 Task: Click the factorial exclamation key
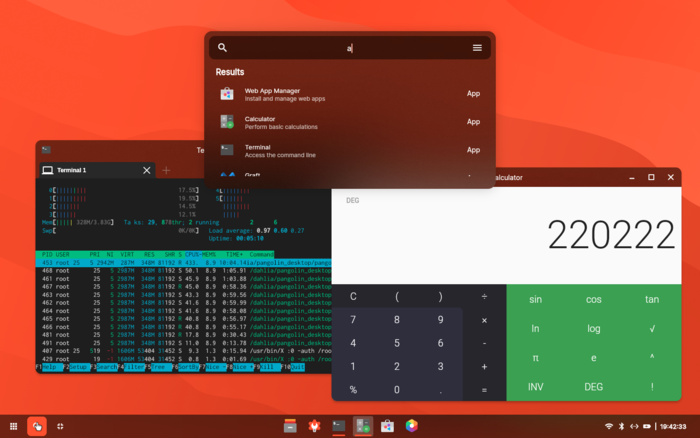652,387
